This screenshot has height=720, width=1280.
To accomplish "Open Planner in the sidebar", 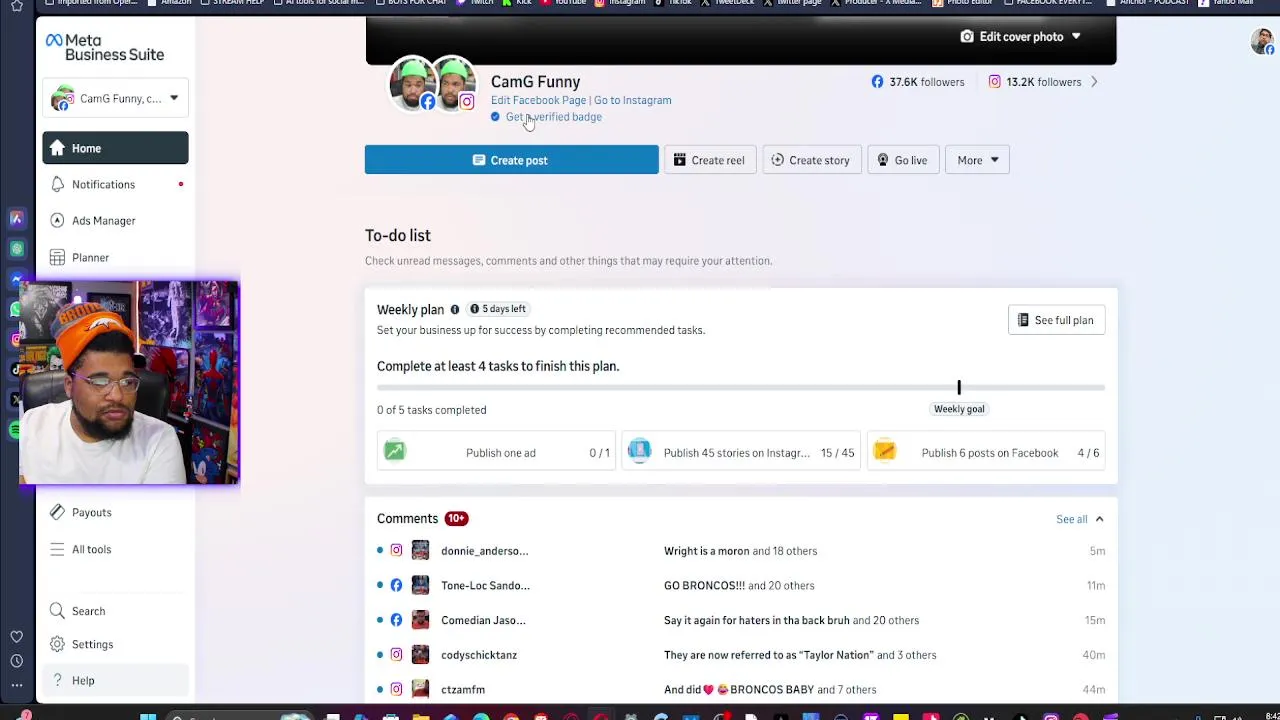I will (115, 257).
